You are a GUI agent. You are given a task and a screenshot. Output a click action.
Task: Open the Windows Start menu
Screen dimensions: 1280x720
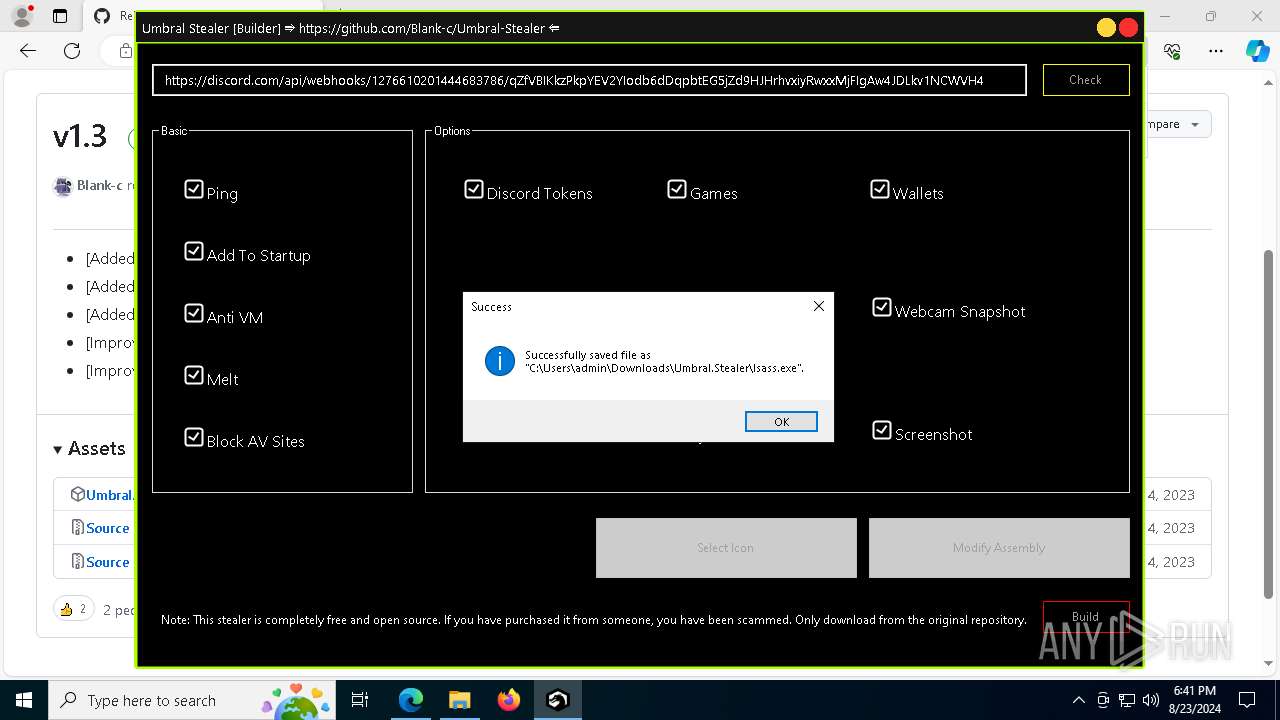[23, 700]
